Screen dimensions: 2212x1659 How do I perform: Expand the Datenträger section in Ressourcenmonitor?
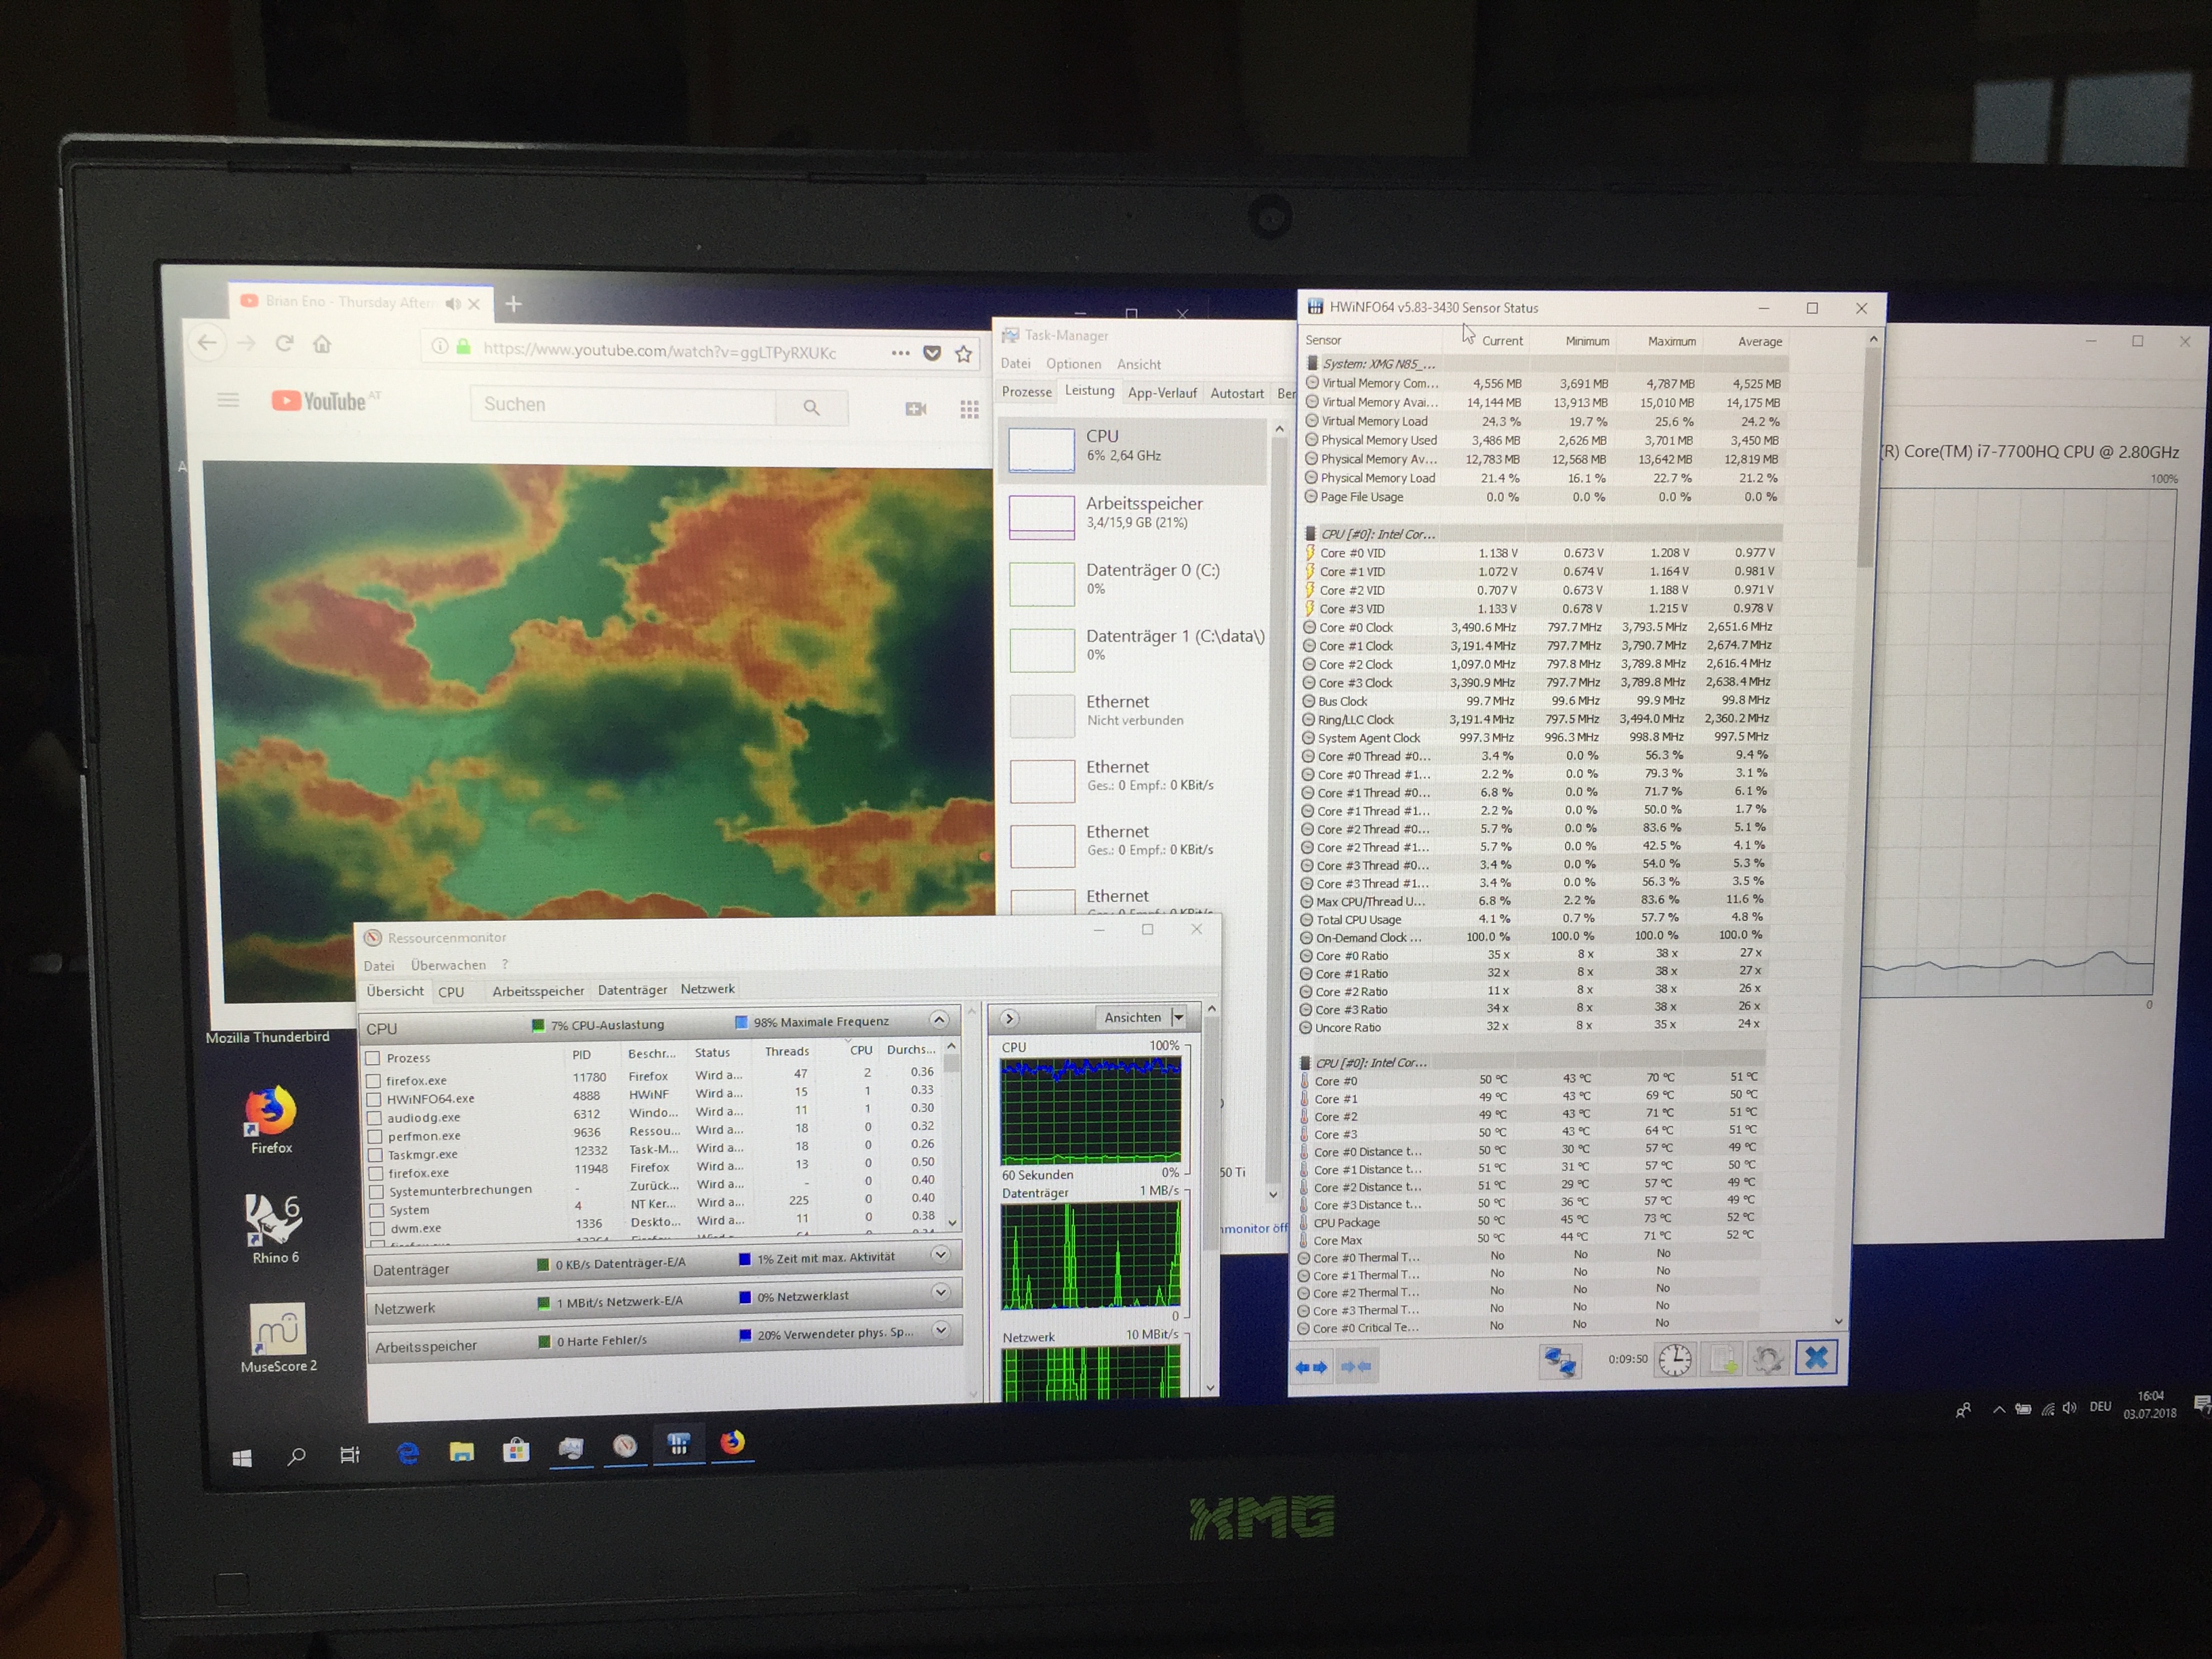tap(940, 1255)
